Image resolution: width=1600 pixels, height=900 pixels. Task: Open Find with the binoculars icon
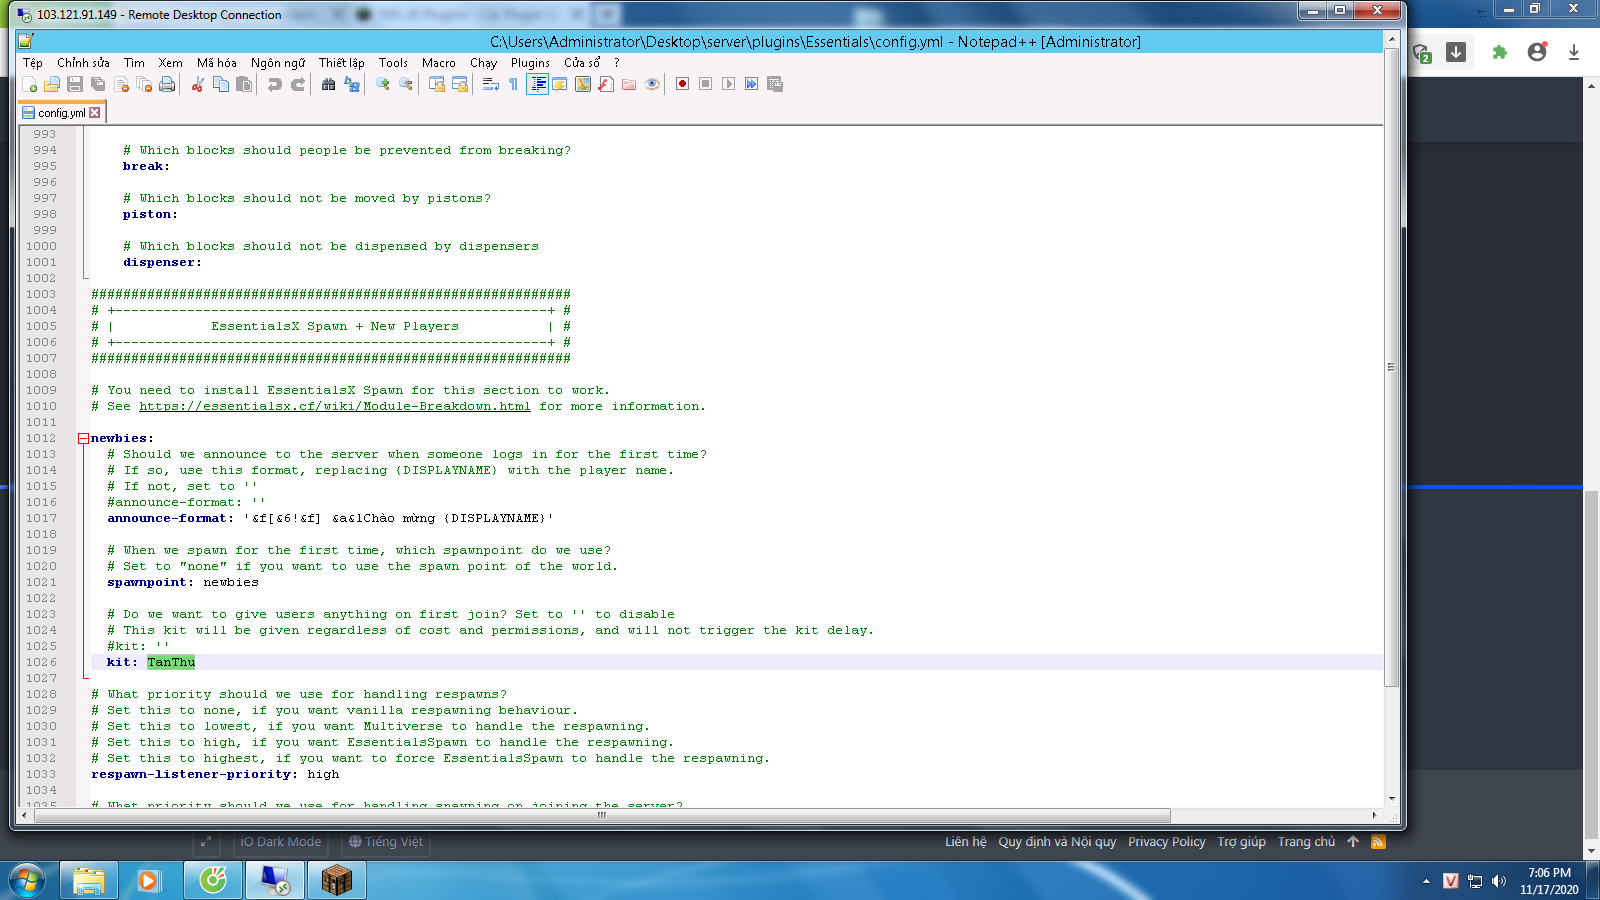[328, 84]
